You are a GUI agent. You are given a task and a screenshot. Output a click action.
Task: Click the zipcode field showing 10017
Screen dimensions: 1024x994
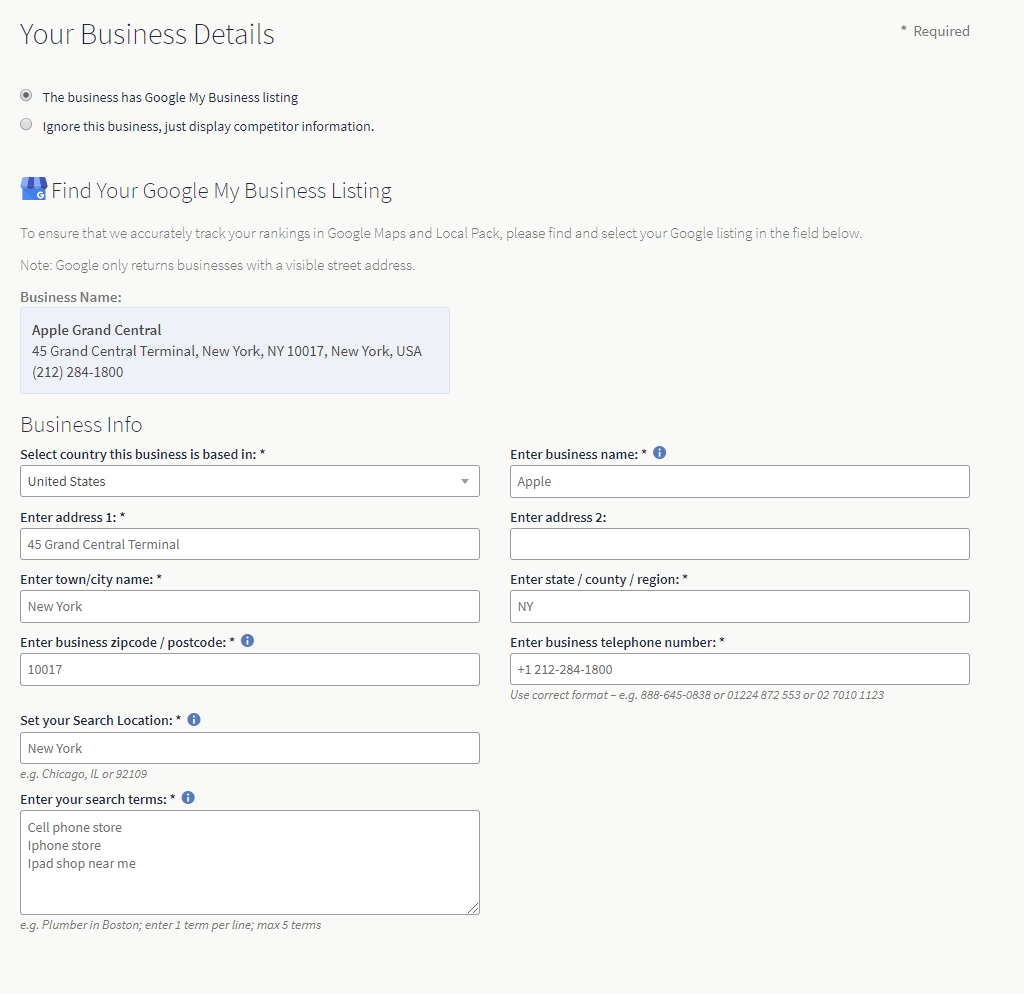coord(250,669)
